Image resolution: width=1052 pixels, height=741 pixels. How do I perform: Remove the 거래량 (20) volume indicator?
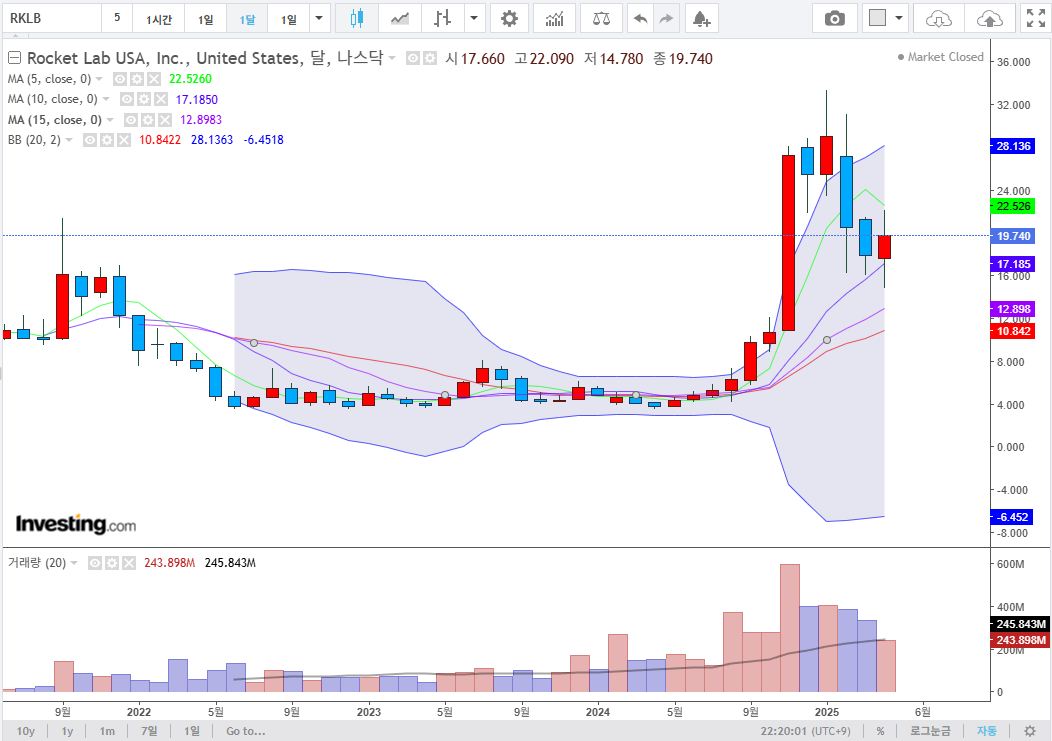(129, 563)
